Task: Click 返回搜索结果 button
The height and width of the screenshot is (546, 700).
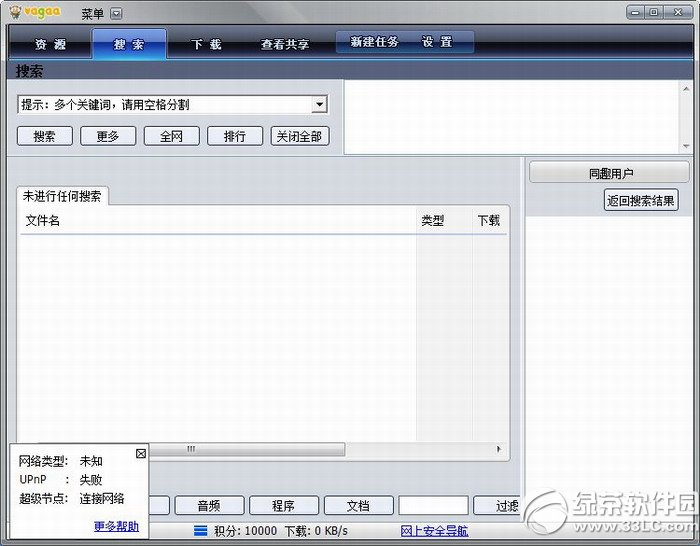Action: point(641,200)
